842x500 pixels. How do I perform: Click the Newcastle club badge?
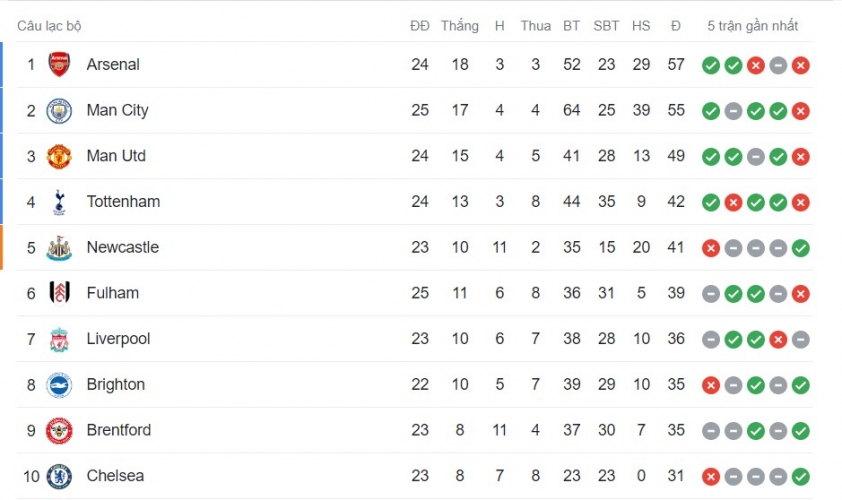[59, 248]
